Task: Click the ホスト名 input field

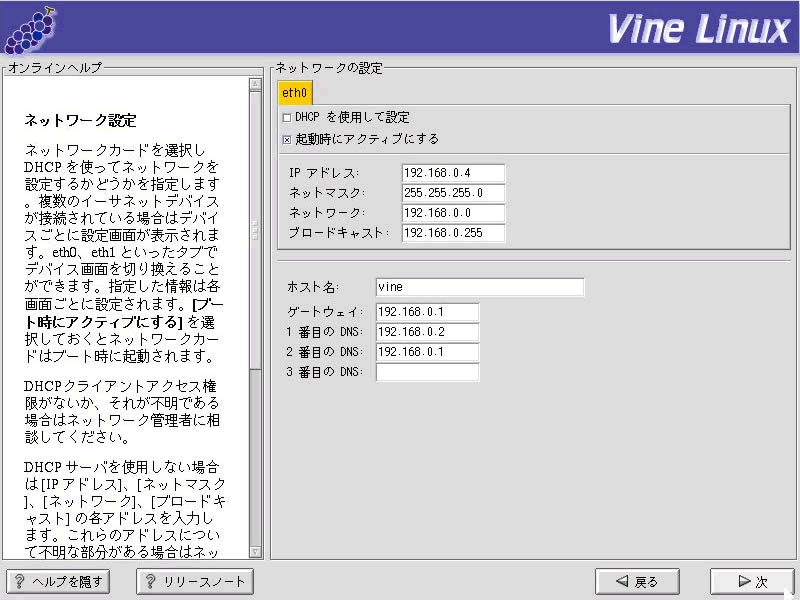Action: tap(480, 287)
